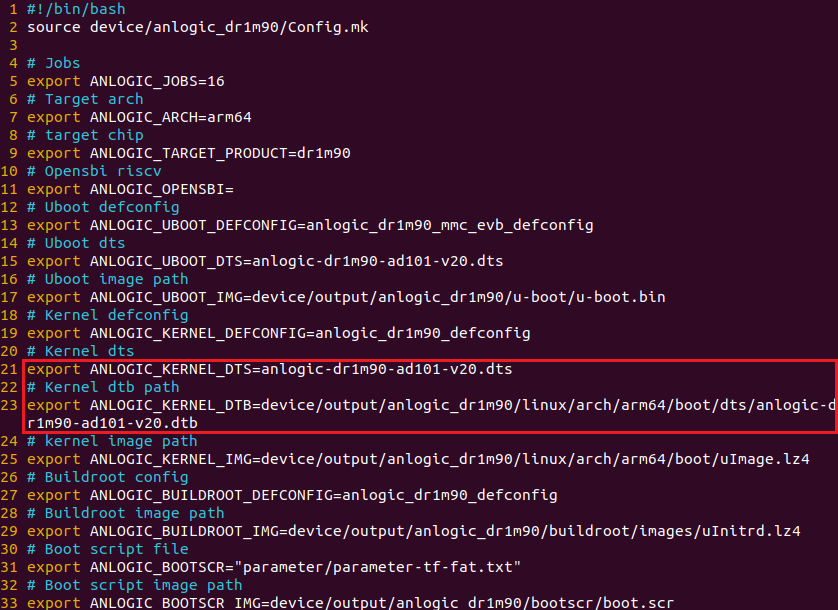Click the 'ANLOGIC_KERNEL_DTS=anlogic-dr1m90-ad101-v20.dts' text
The height and width of the screenshot is (610, 838).
pyautogui.click(x=301, y=369)
